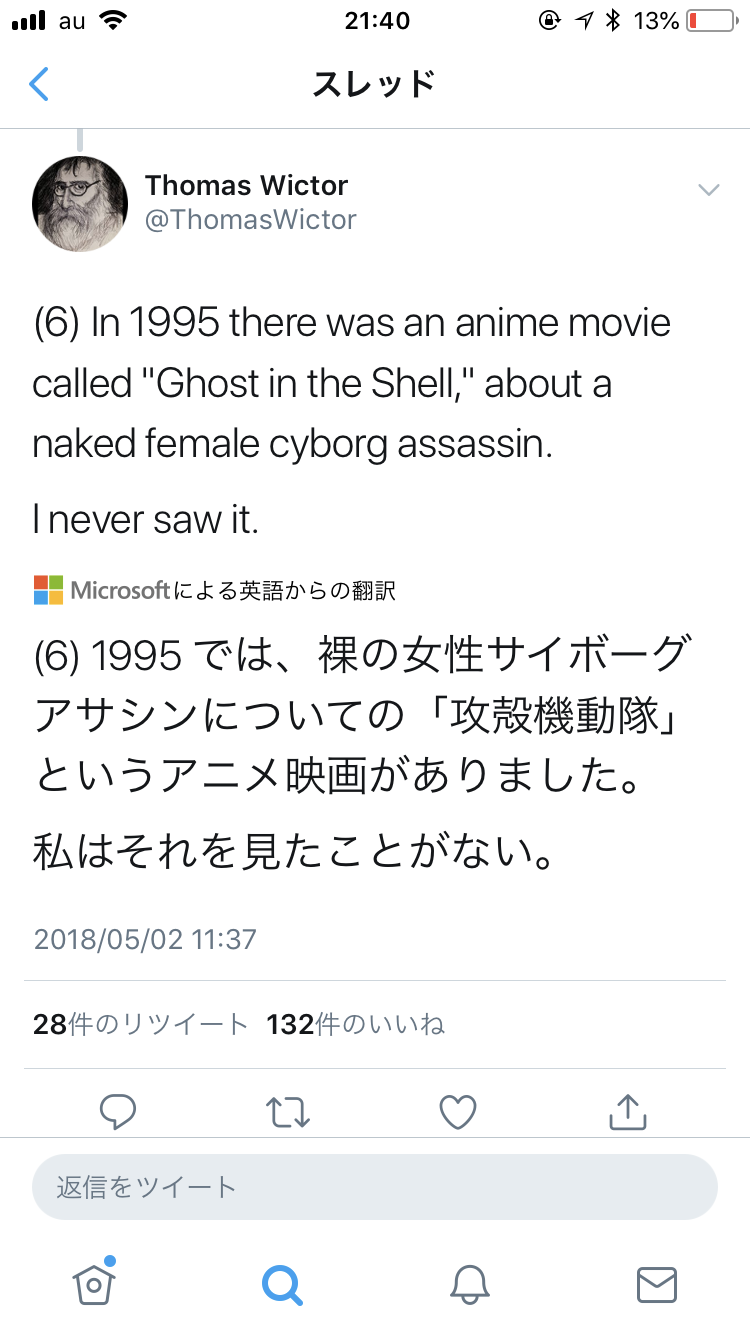Switch to the Home tab

pyautogui.click(x=94, y=1283)
